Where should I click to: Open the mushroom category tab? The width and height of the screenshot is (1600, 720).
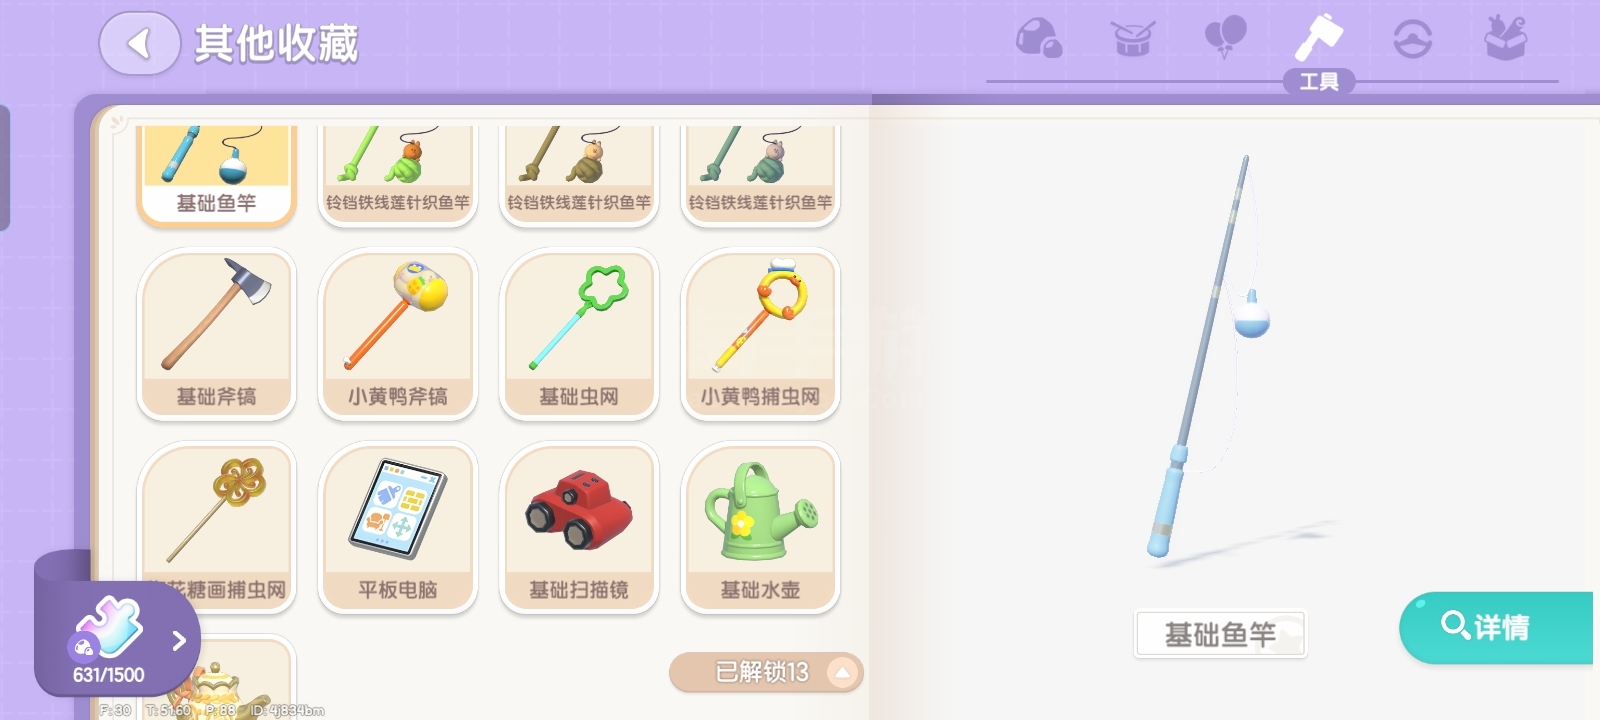coord(1039,39)
